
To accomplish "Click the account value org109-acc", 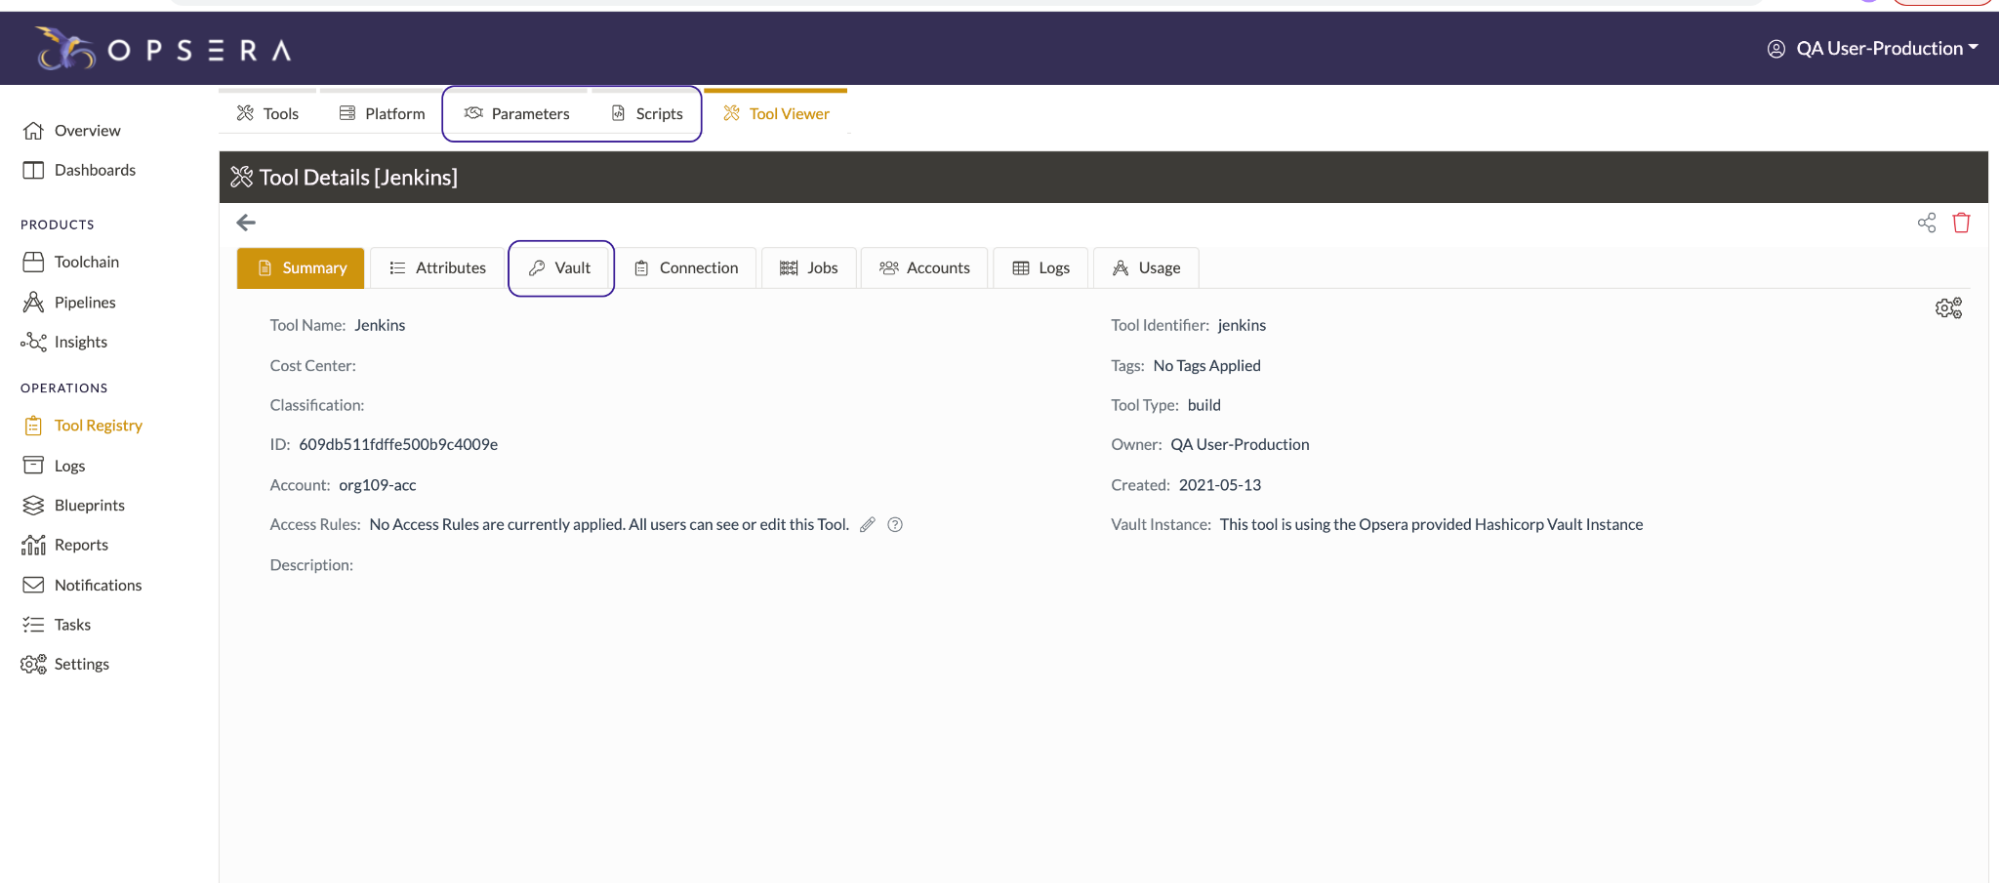I will tap(377, 485).
